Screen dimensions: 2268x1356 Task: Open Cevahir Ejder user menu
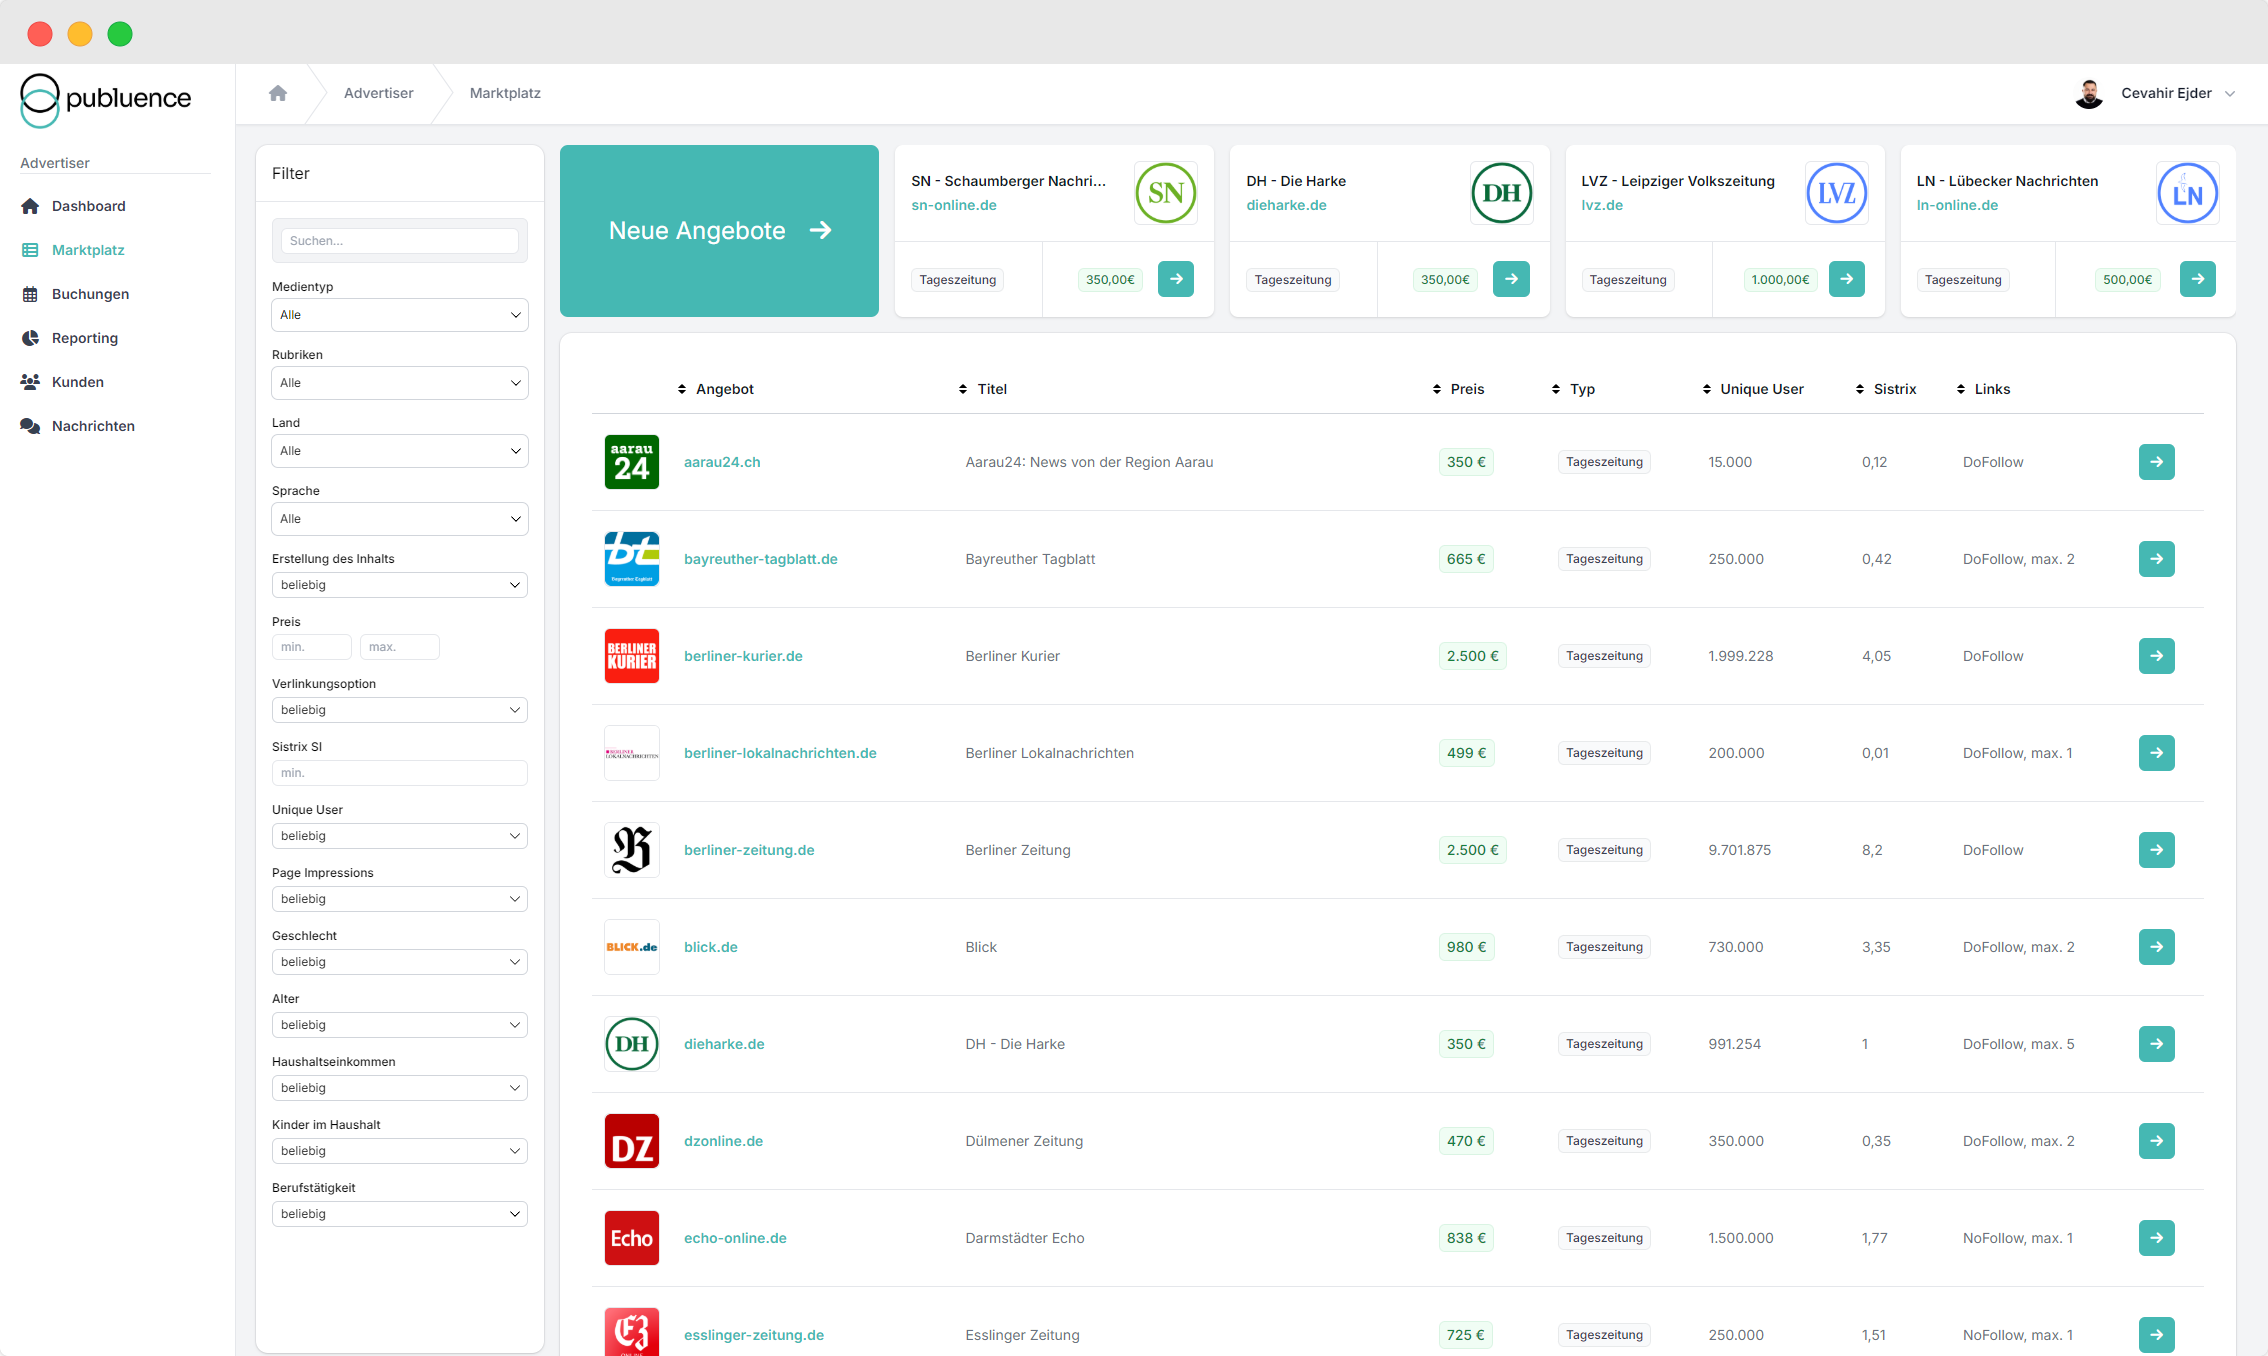(2165, 93)
